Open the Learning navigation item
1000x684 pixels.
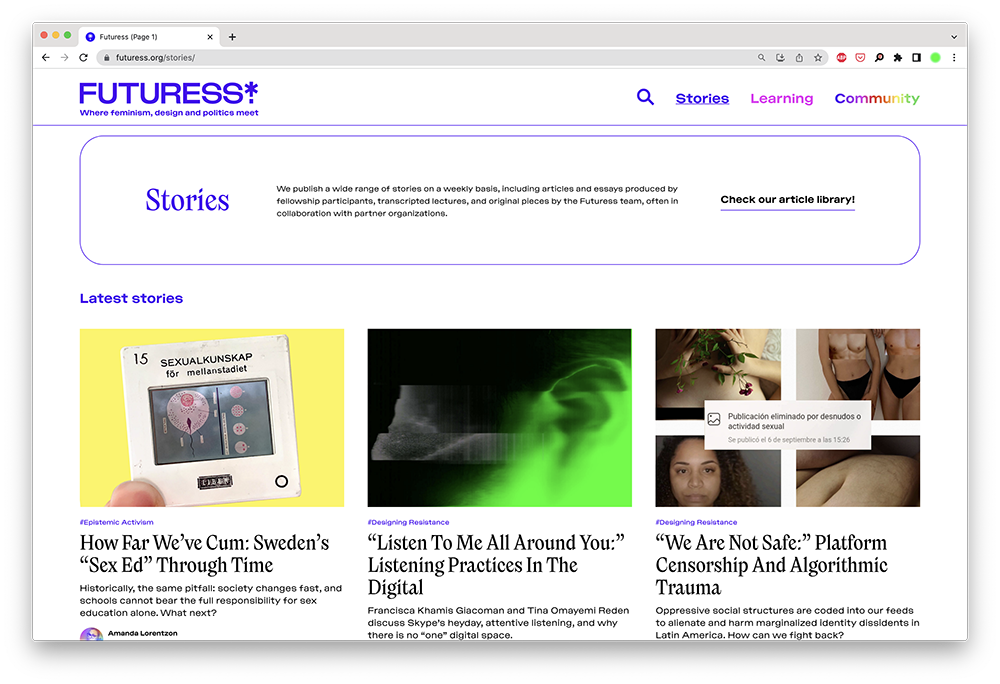781,98
